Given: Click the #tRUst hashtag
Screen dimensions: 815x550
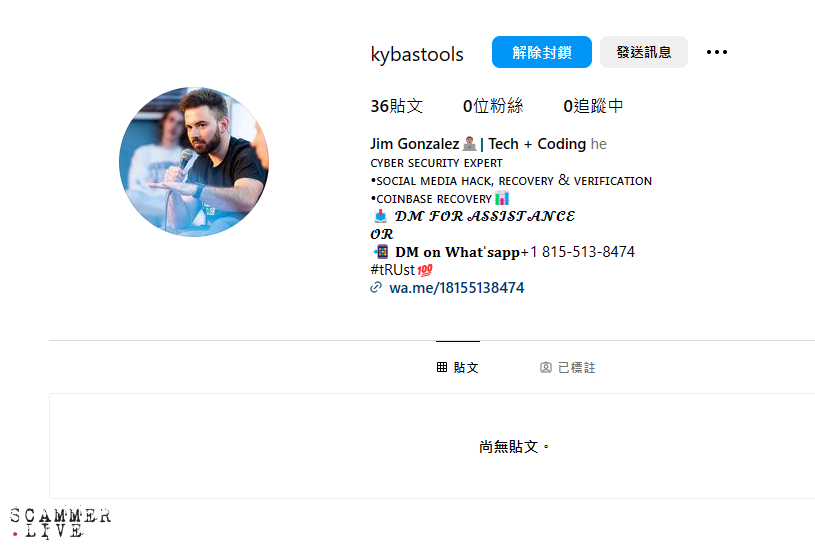Looking at the screenshot, I should 392,270.
